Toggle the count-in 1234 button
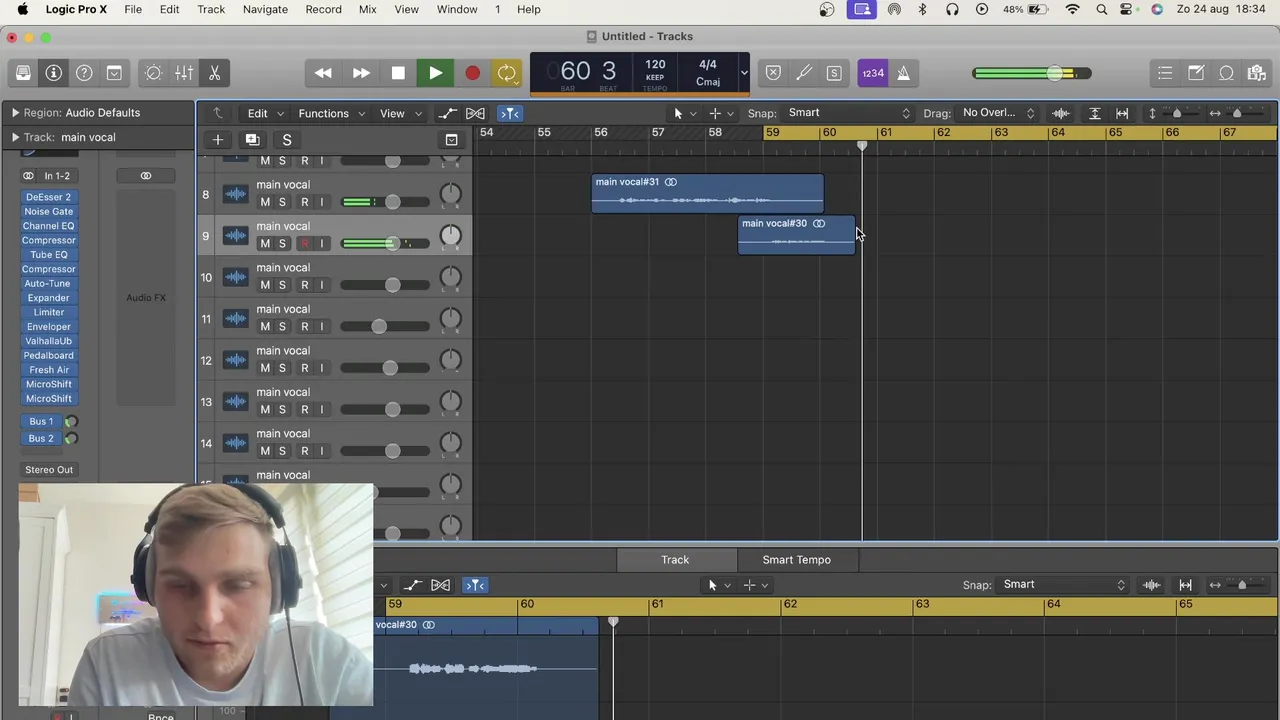 pos(873,73)
